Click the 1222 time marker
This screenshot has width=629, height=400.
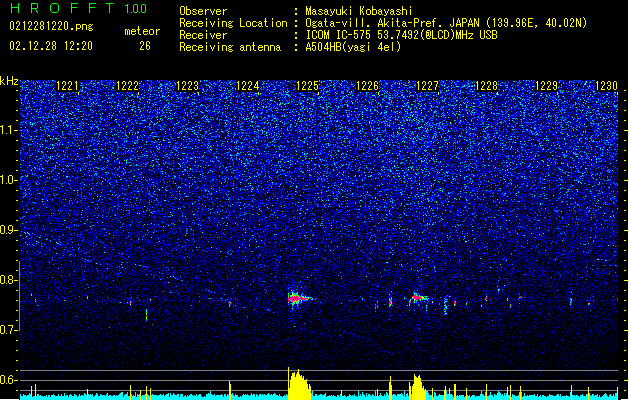click(127, 86)
